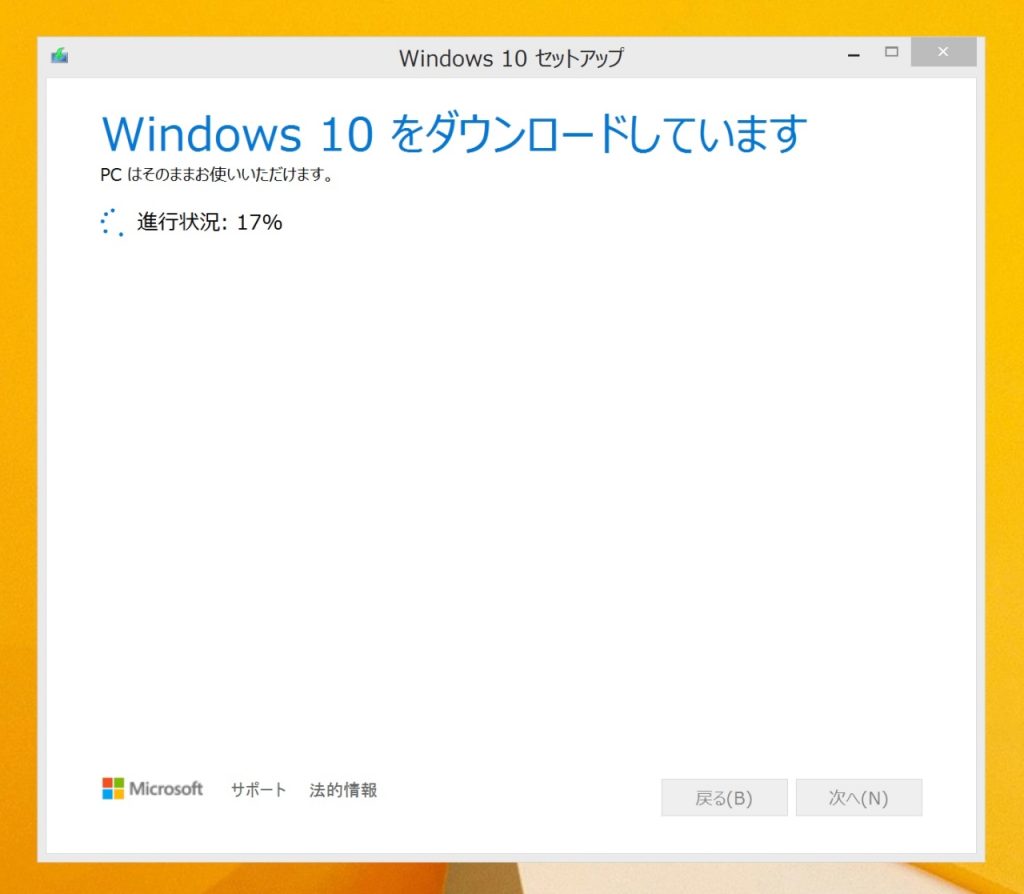Viewport: 1024px width, 894px height.
Task: Click the setup program icon in the title bar
Action: click(x=58, y=56)
